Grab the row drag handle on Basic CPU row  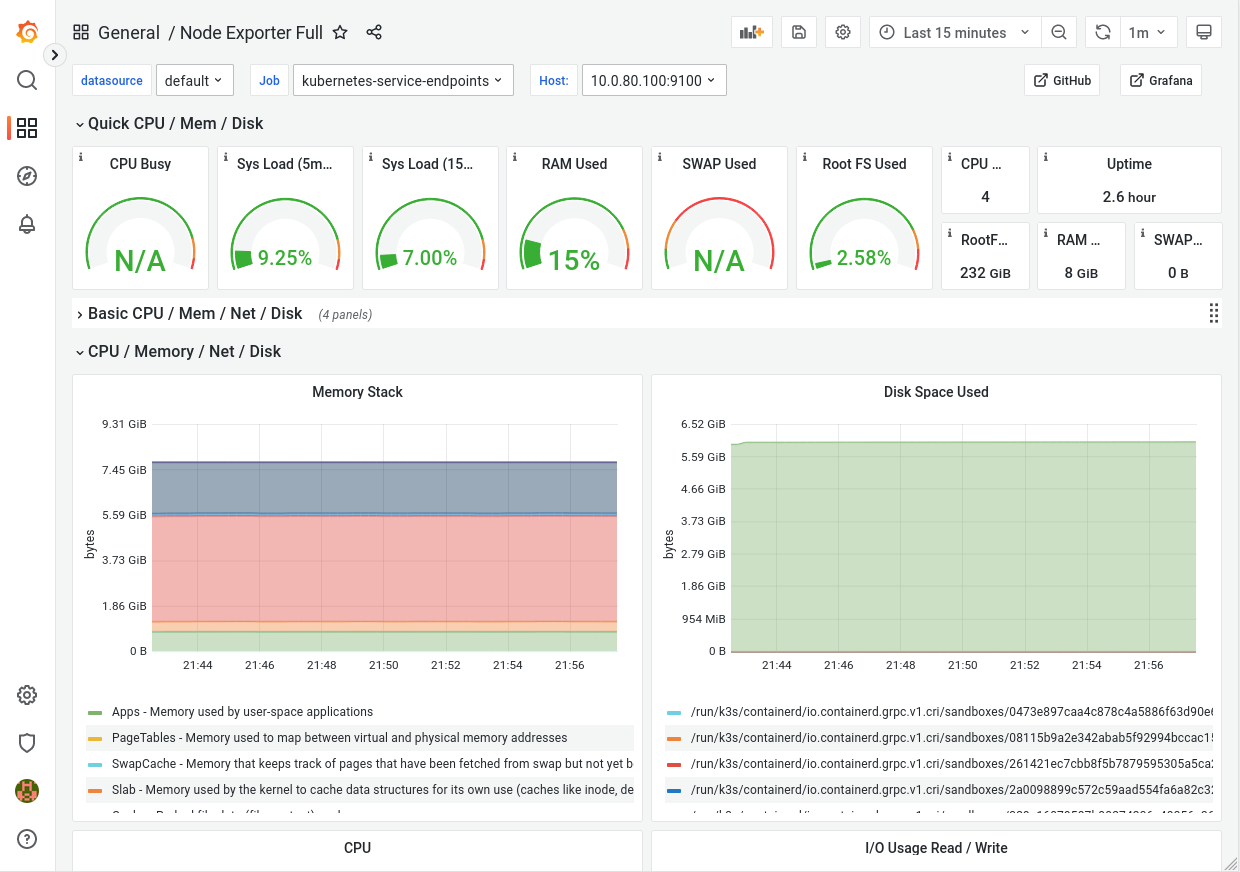pyautogui.click(x=1213, y=313)
